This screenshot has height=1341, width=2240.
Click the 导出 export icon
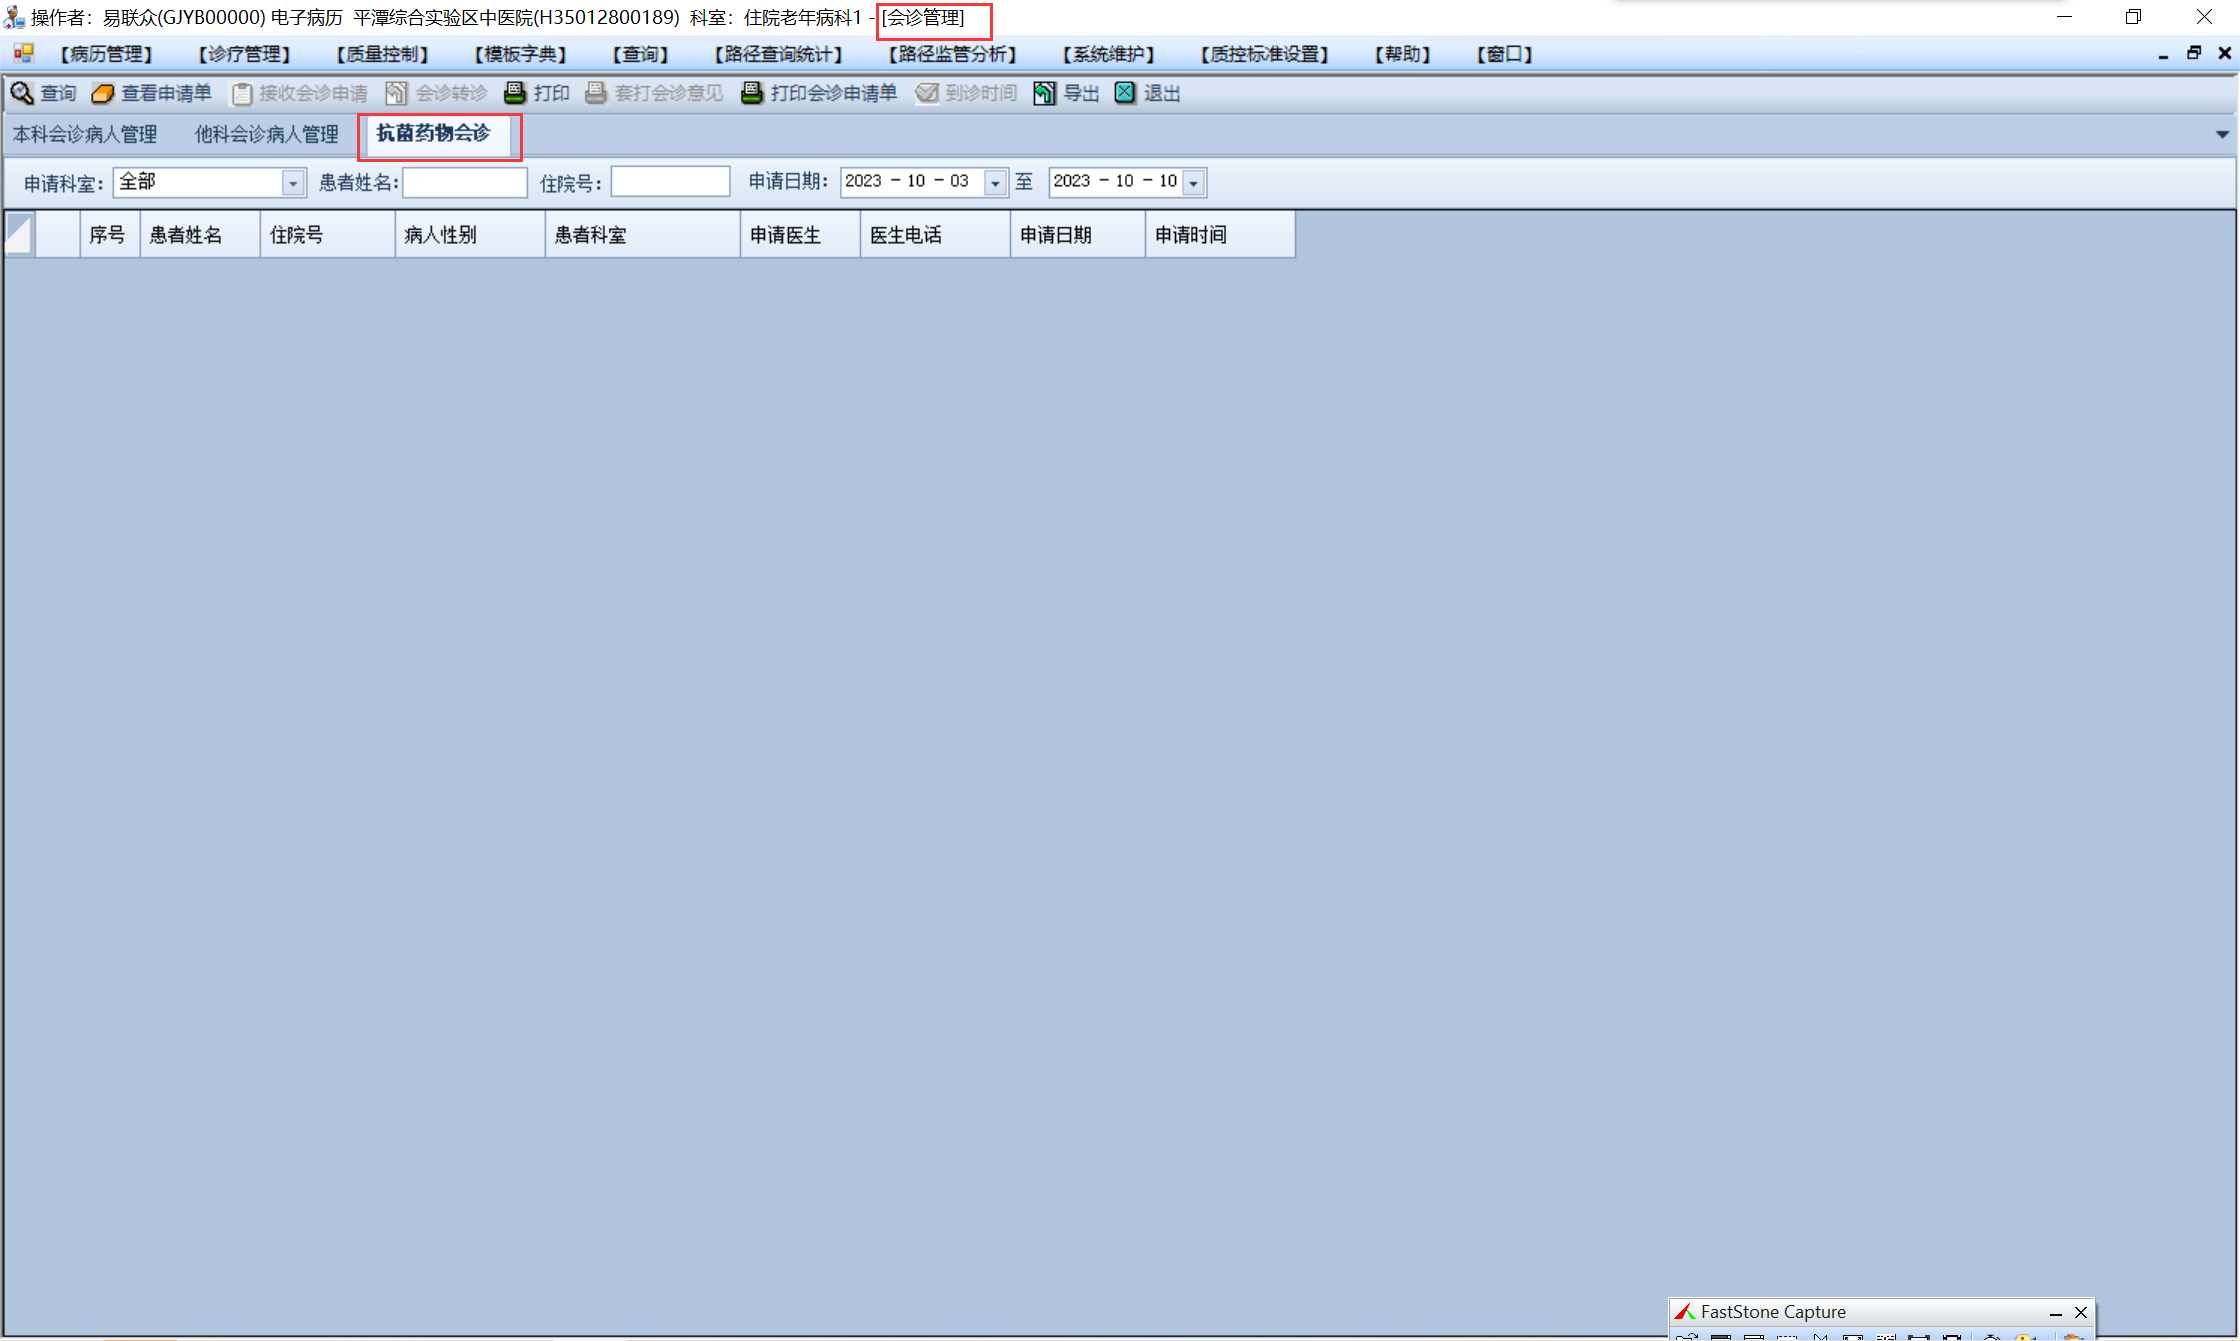point(1044,93)
